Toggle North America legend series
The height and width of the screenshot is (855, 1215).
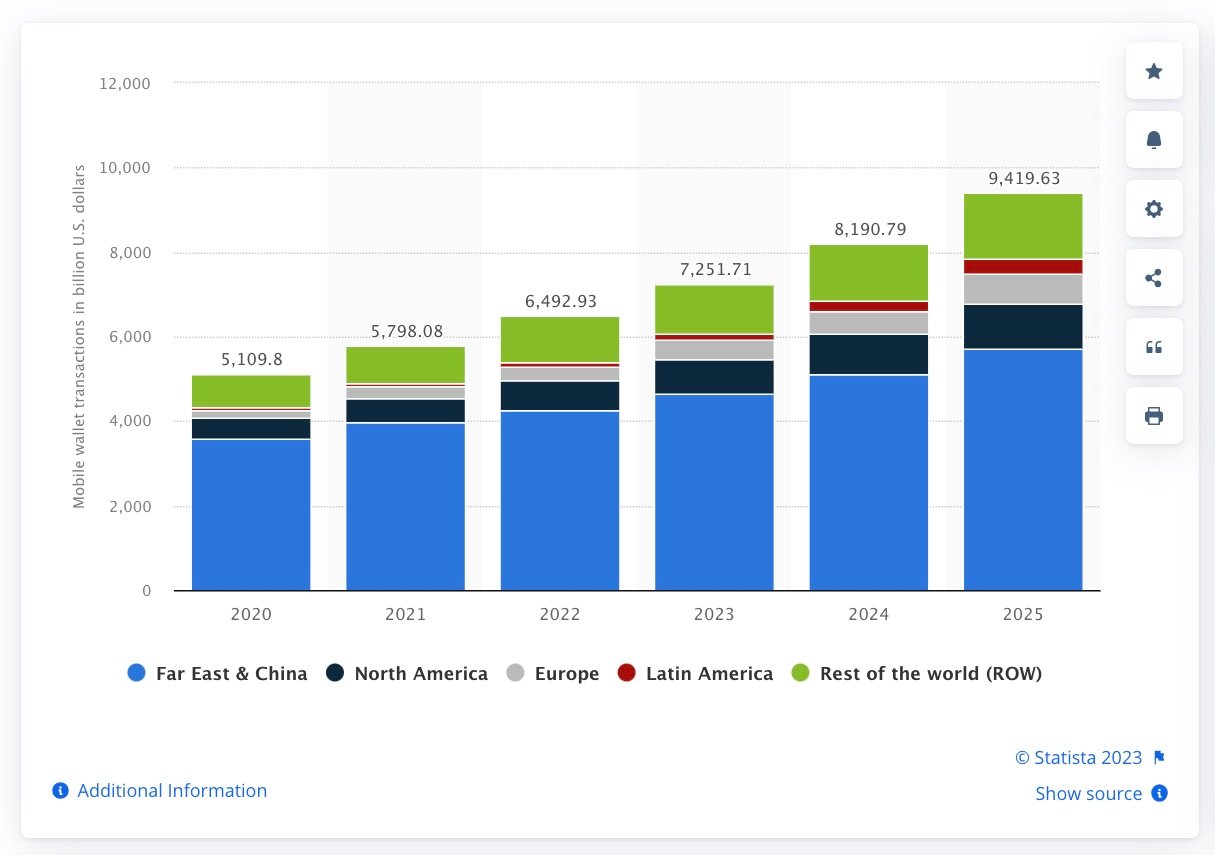coord(407,674)
